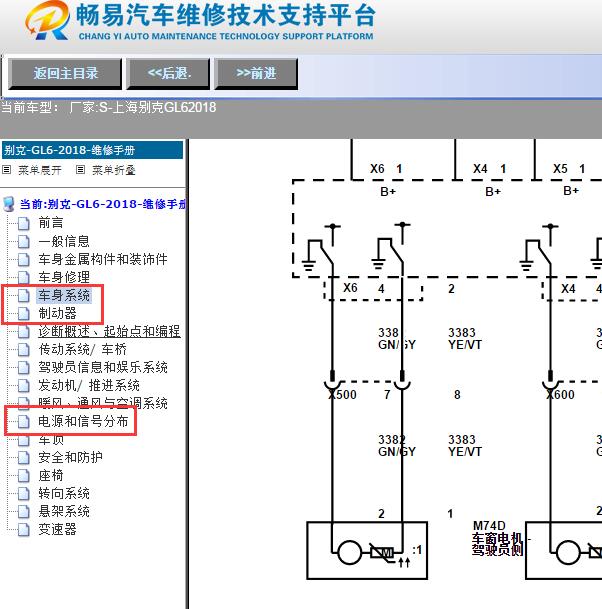Open the 一般信息 chapter
This screenshot has height=609, width=602.
[64, 241]
